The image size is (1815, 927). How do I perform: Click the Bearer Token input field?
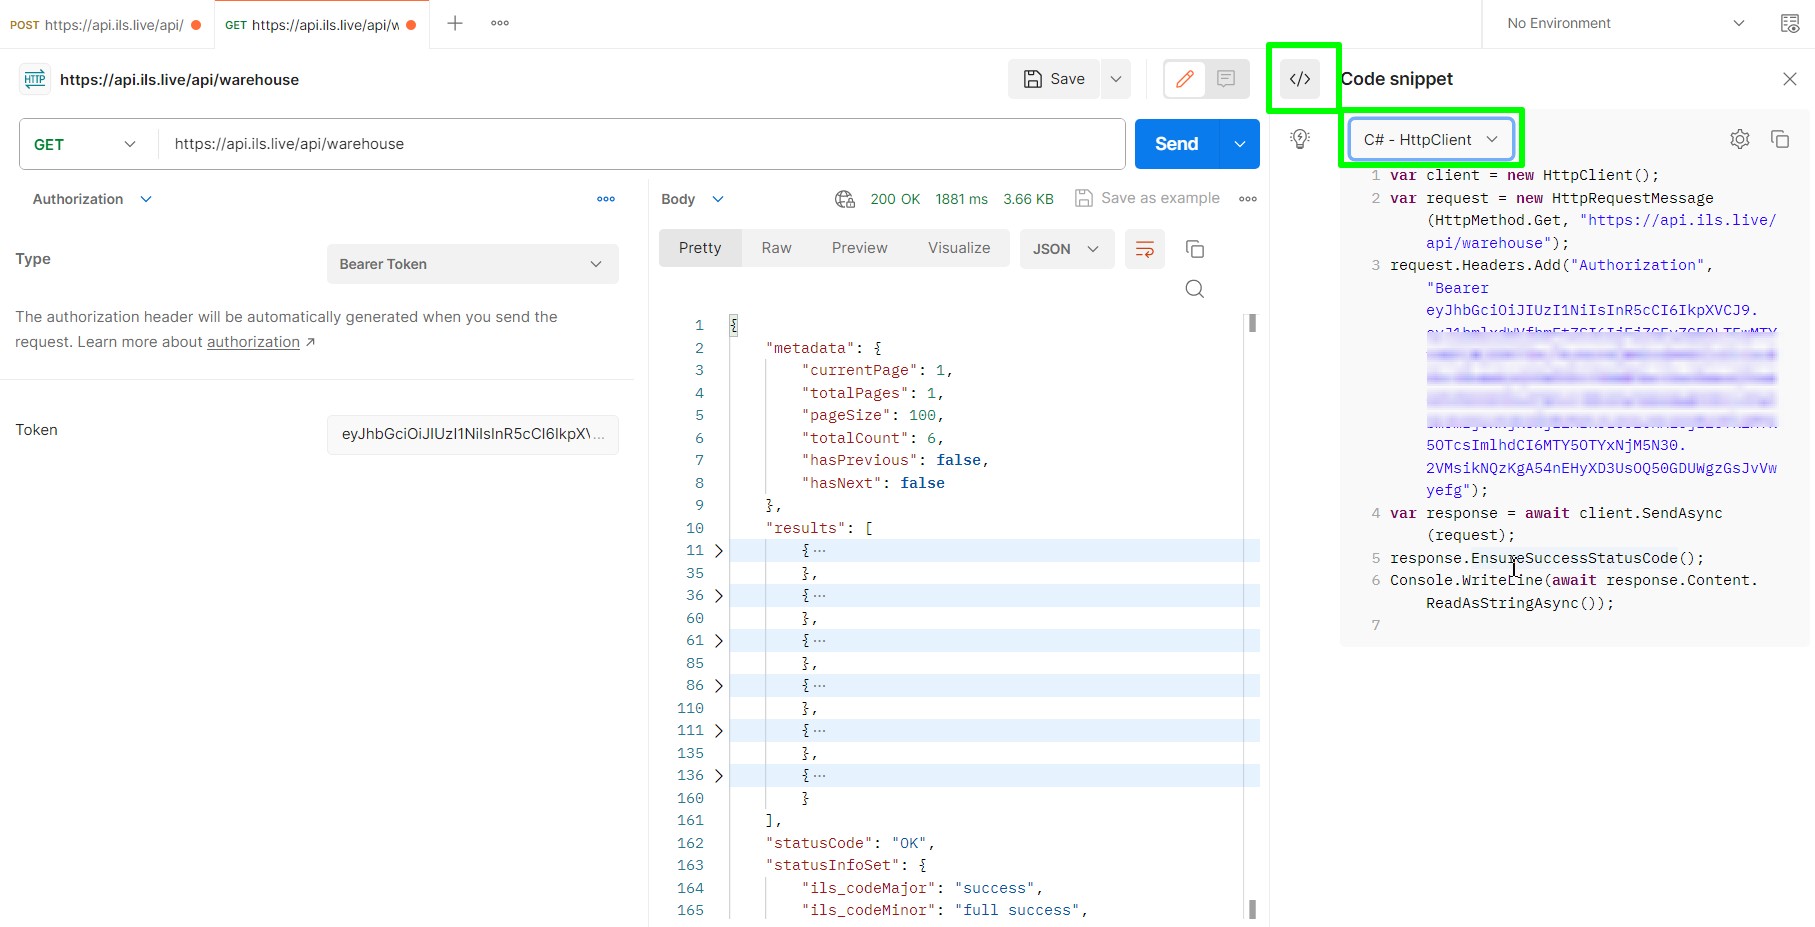[x=472, y=264]
